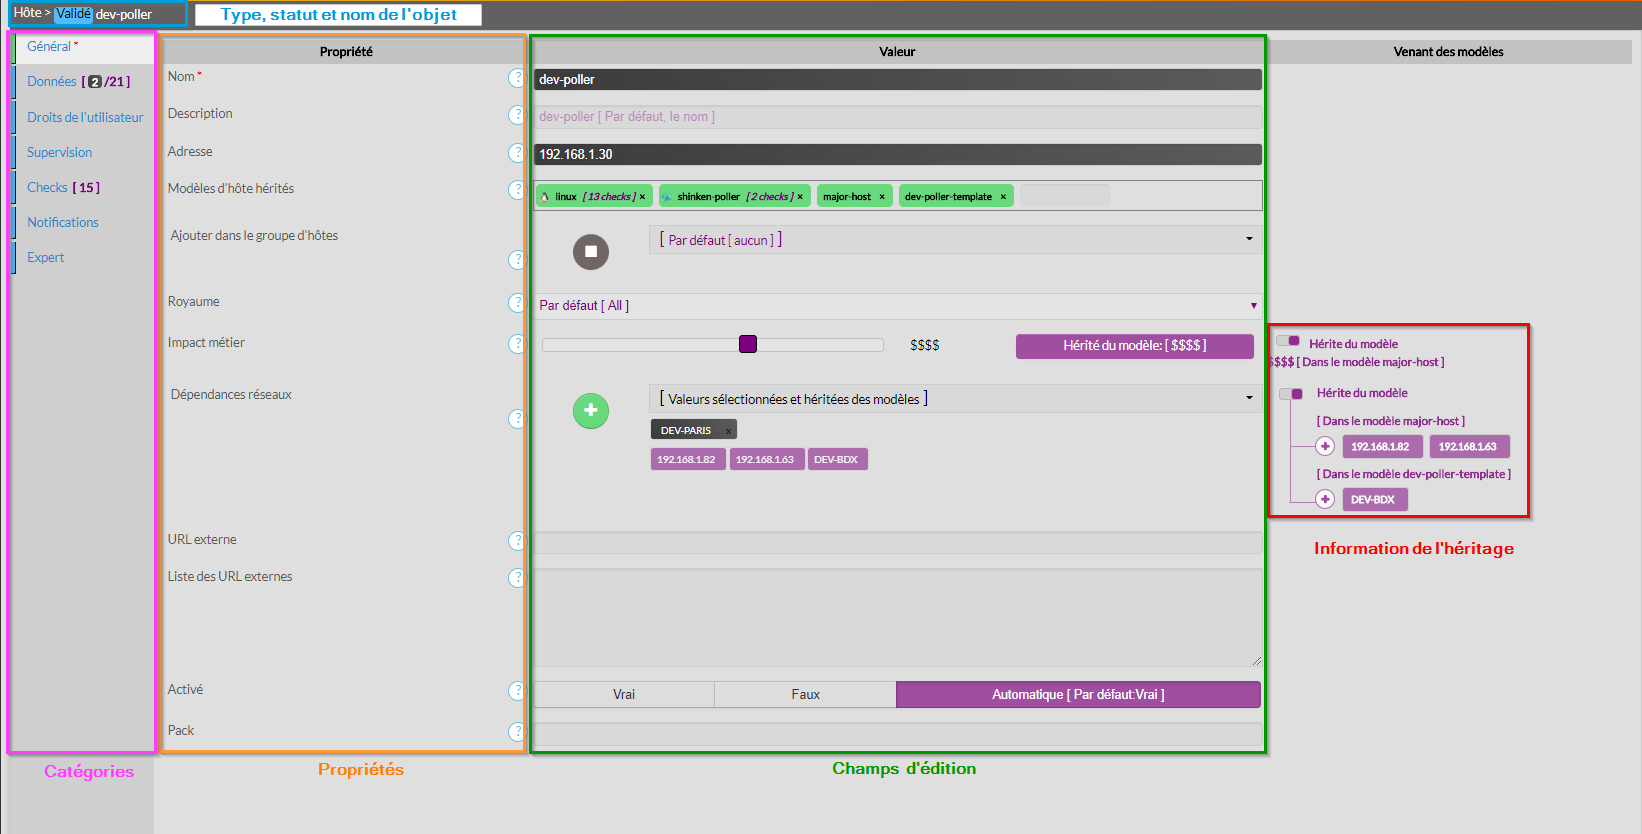1642x834 pixels.
Task: Select Automatique for the Activé setting
Action: 1078,695
